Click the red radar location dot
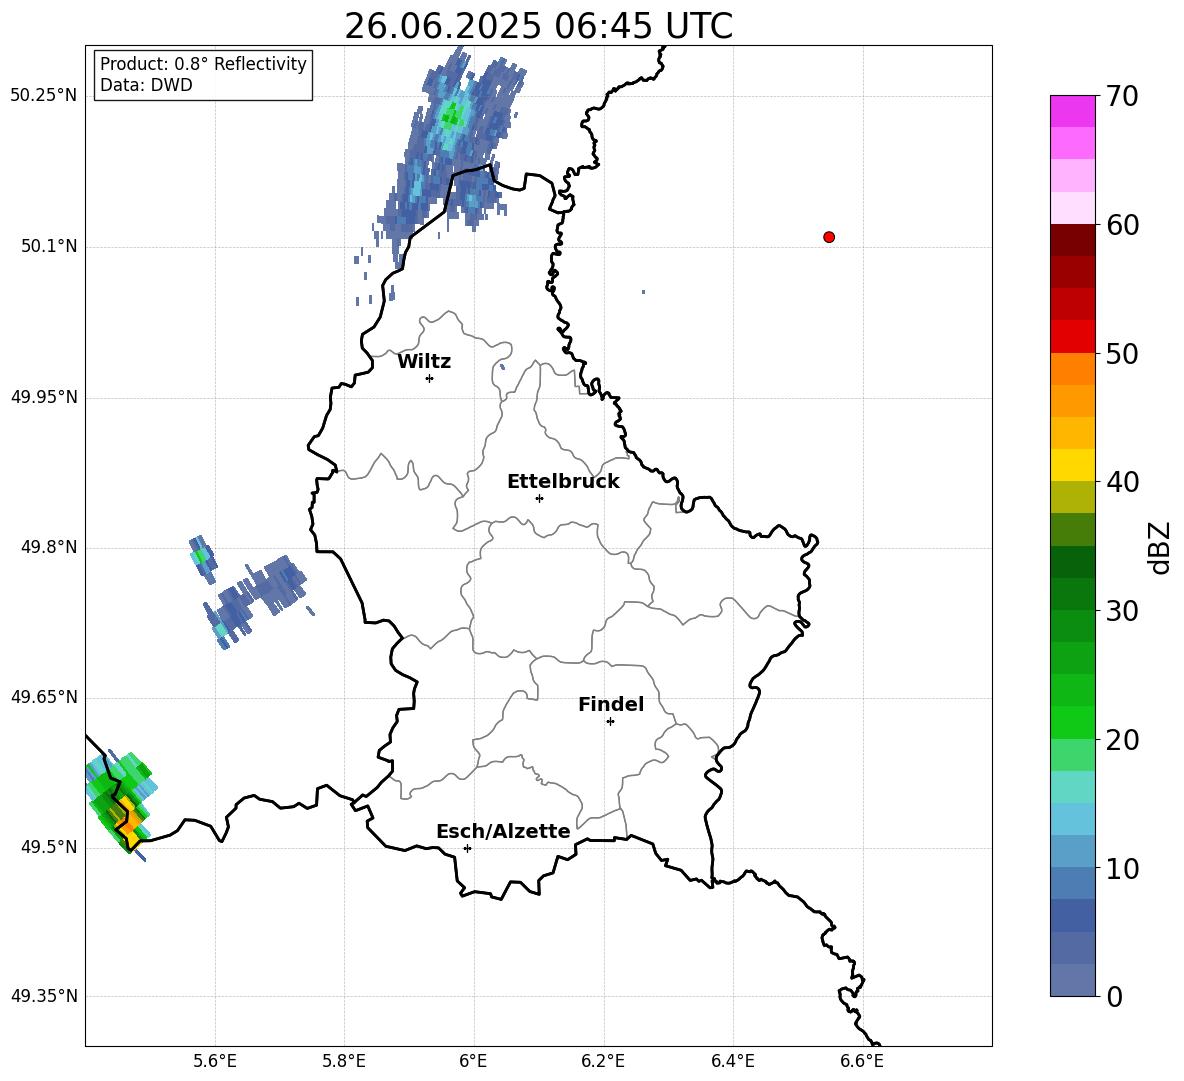Screen dimensions: 1184x1081 [829, 237]
